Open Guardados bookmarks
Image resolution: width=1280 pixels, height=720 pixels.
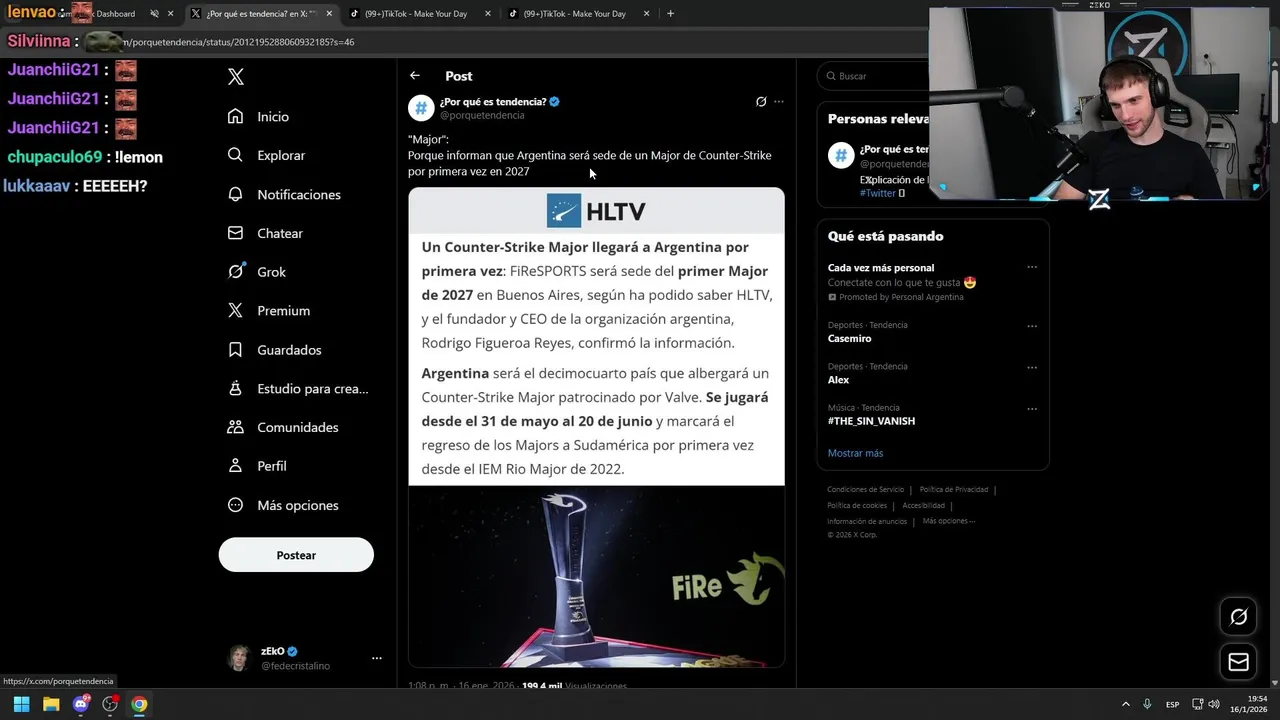[274, 350]
